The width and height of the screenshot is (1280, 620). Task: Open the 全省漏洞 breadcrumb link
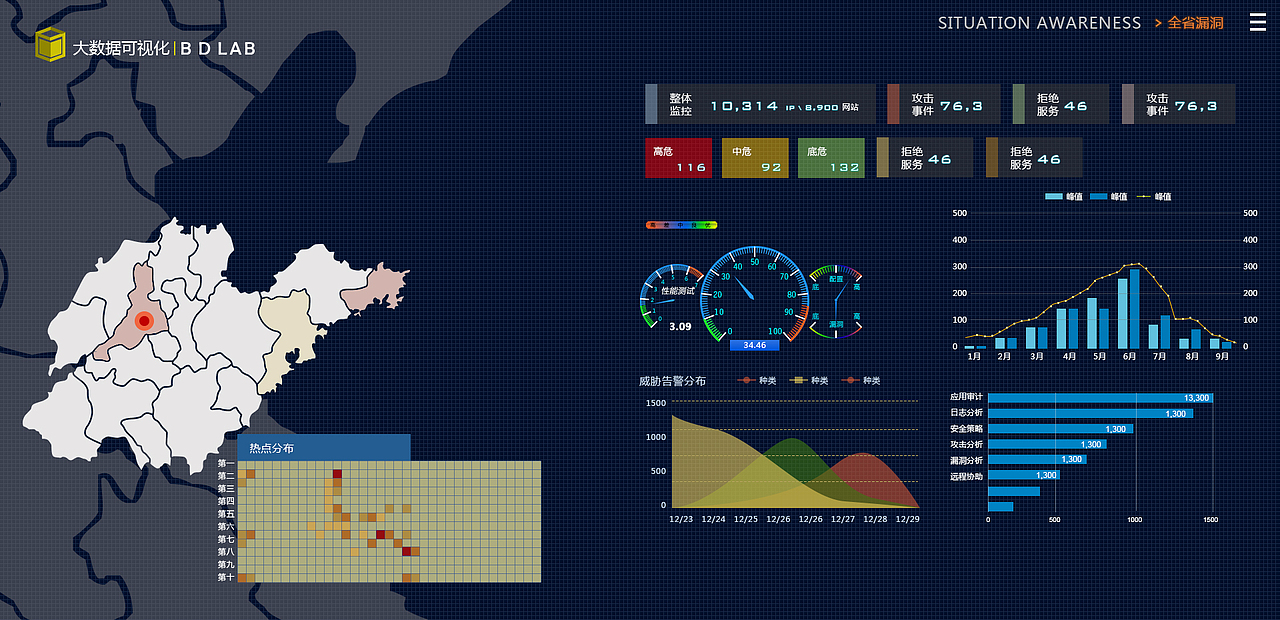point(1195,22)
